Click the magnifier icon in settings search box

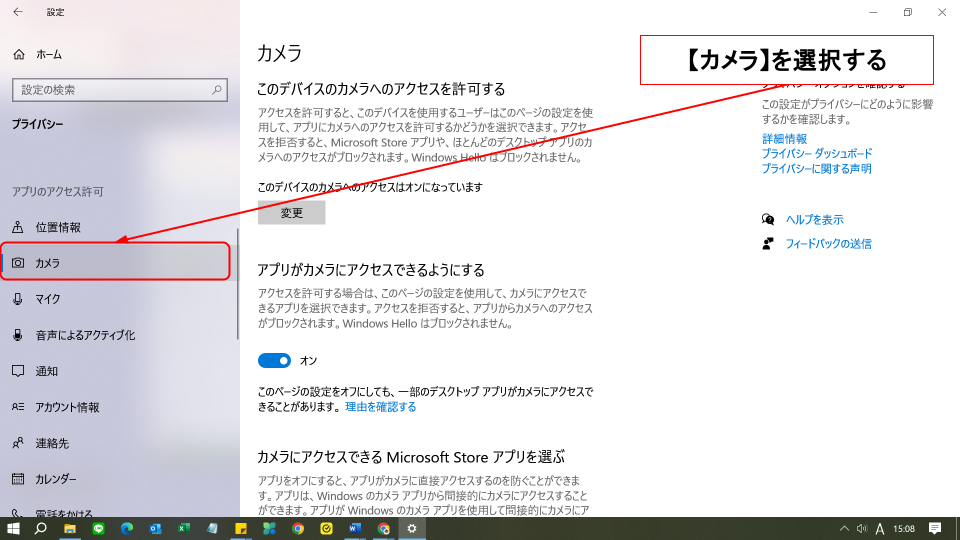click(217, 90)
